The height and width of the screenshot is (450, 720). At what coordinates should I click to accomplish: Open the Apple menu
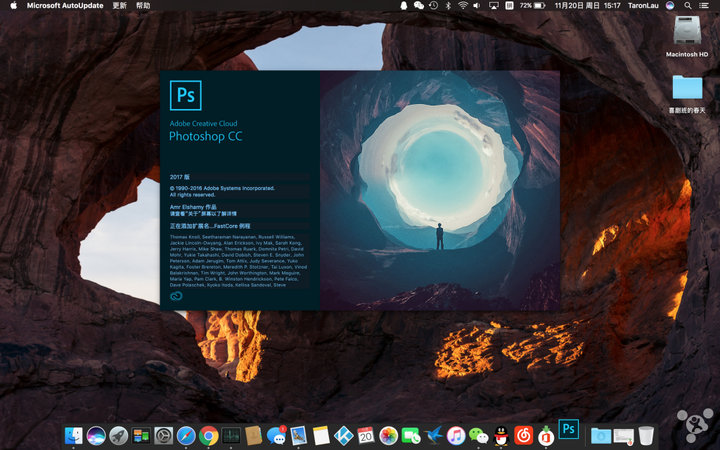[x=13, y=6]
